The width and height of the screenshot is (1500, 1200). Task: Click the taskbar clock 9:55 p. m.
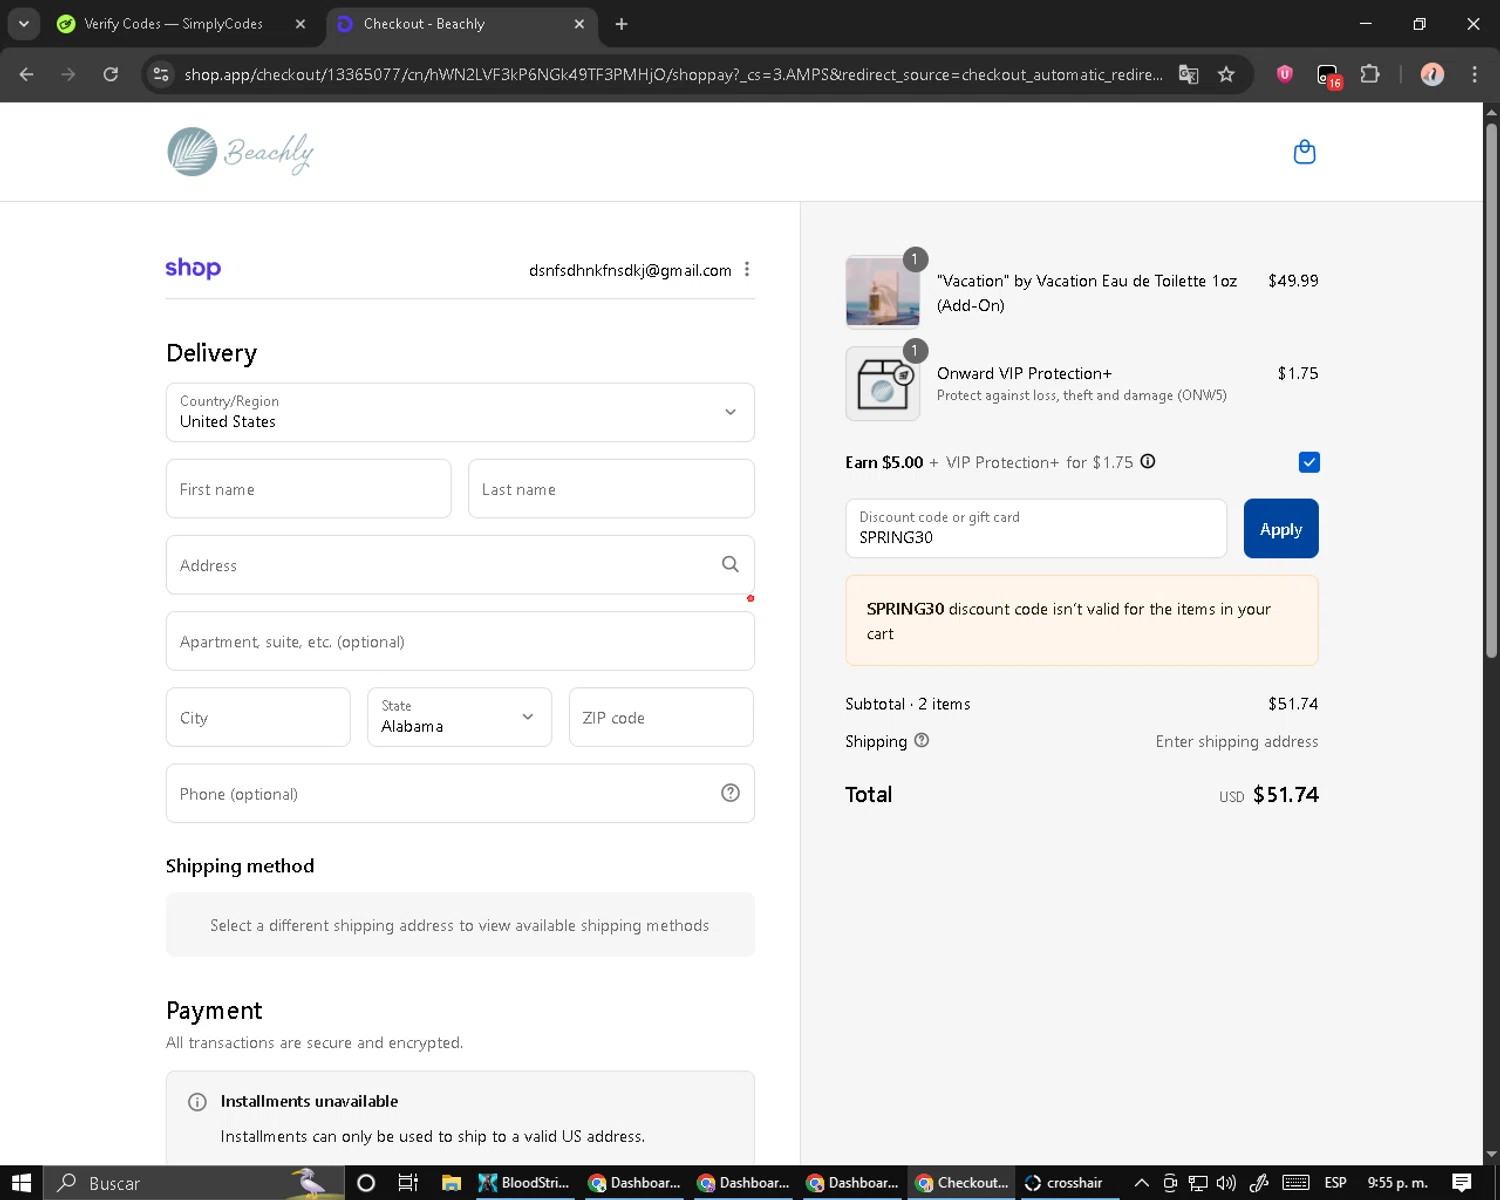tap(1397, 1183)
